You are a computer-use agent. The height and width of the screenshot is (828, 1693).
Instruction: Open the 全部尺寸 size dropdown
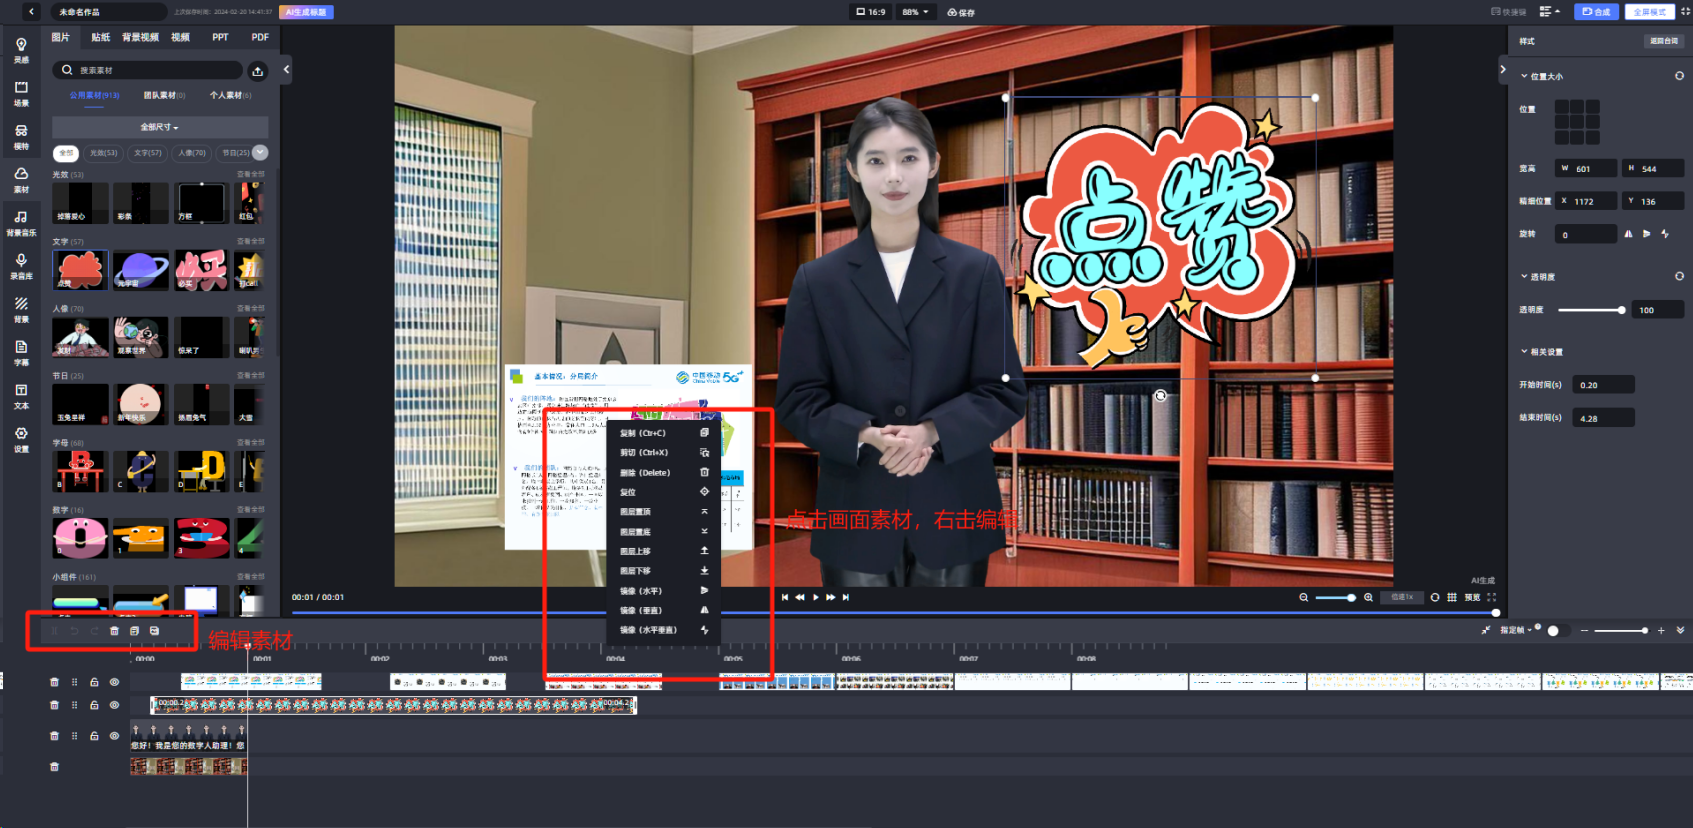pyautogui.click(x=160, y=127)
